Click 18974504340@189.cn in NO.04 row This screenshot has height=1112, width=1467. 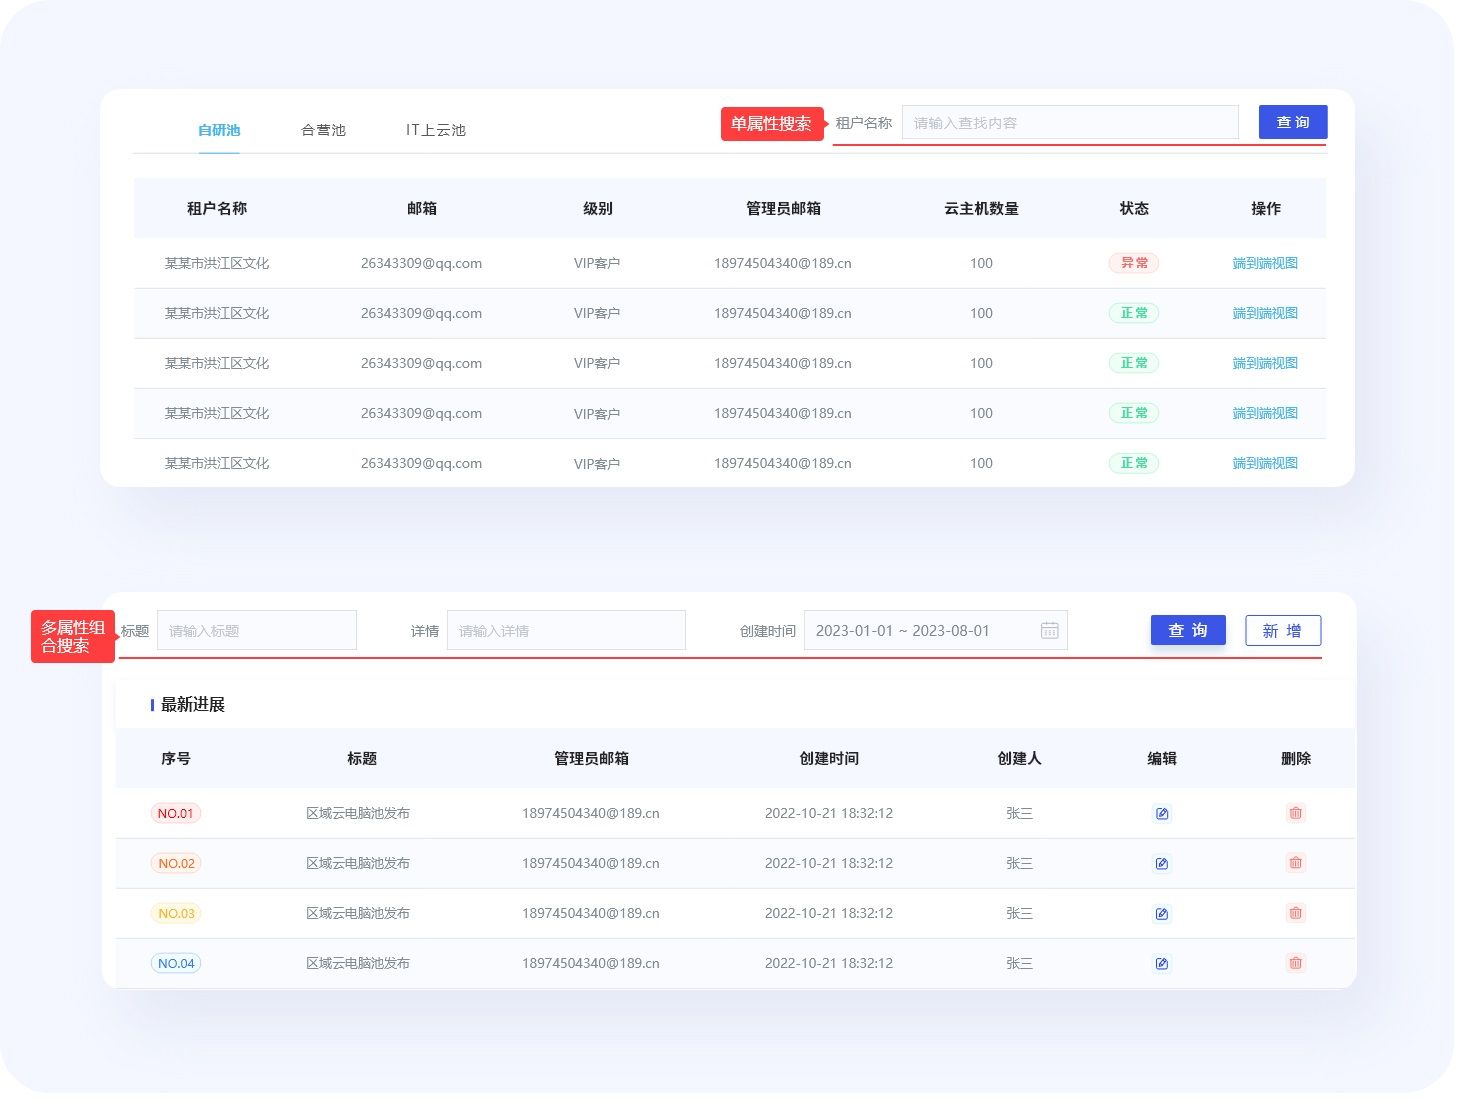pos(591,963)
